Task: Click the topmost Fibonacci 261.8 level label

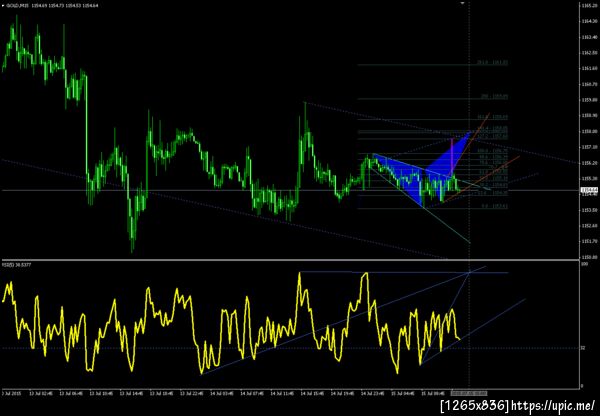Action: [492, 62]
